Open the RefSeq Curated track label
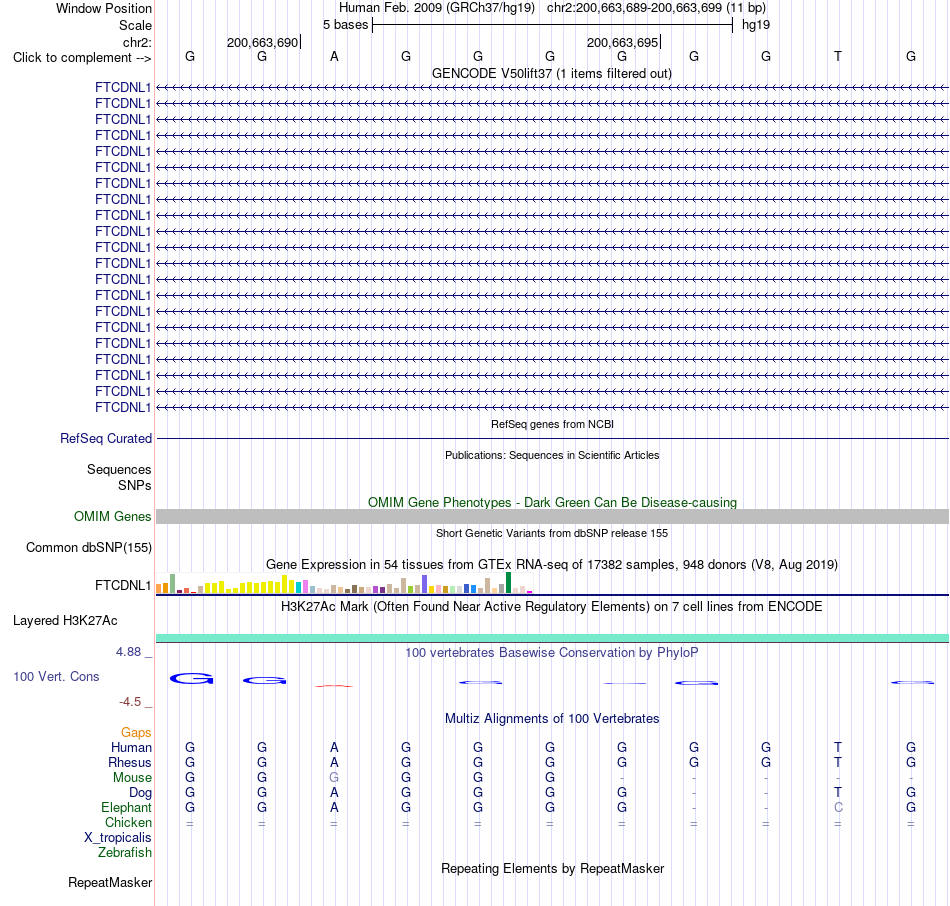The image size is (950, 906). 106,438
